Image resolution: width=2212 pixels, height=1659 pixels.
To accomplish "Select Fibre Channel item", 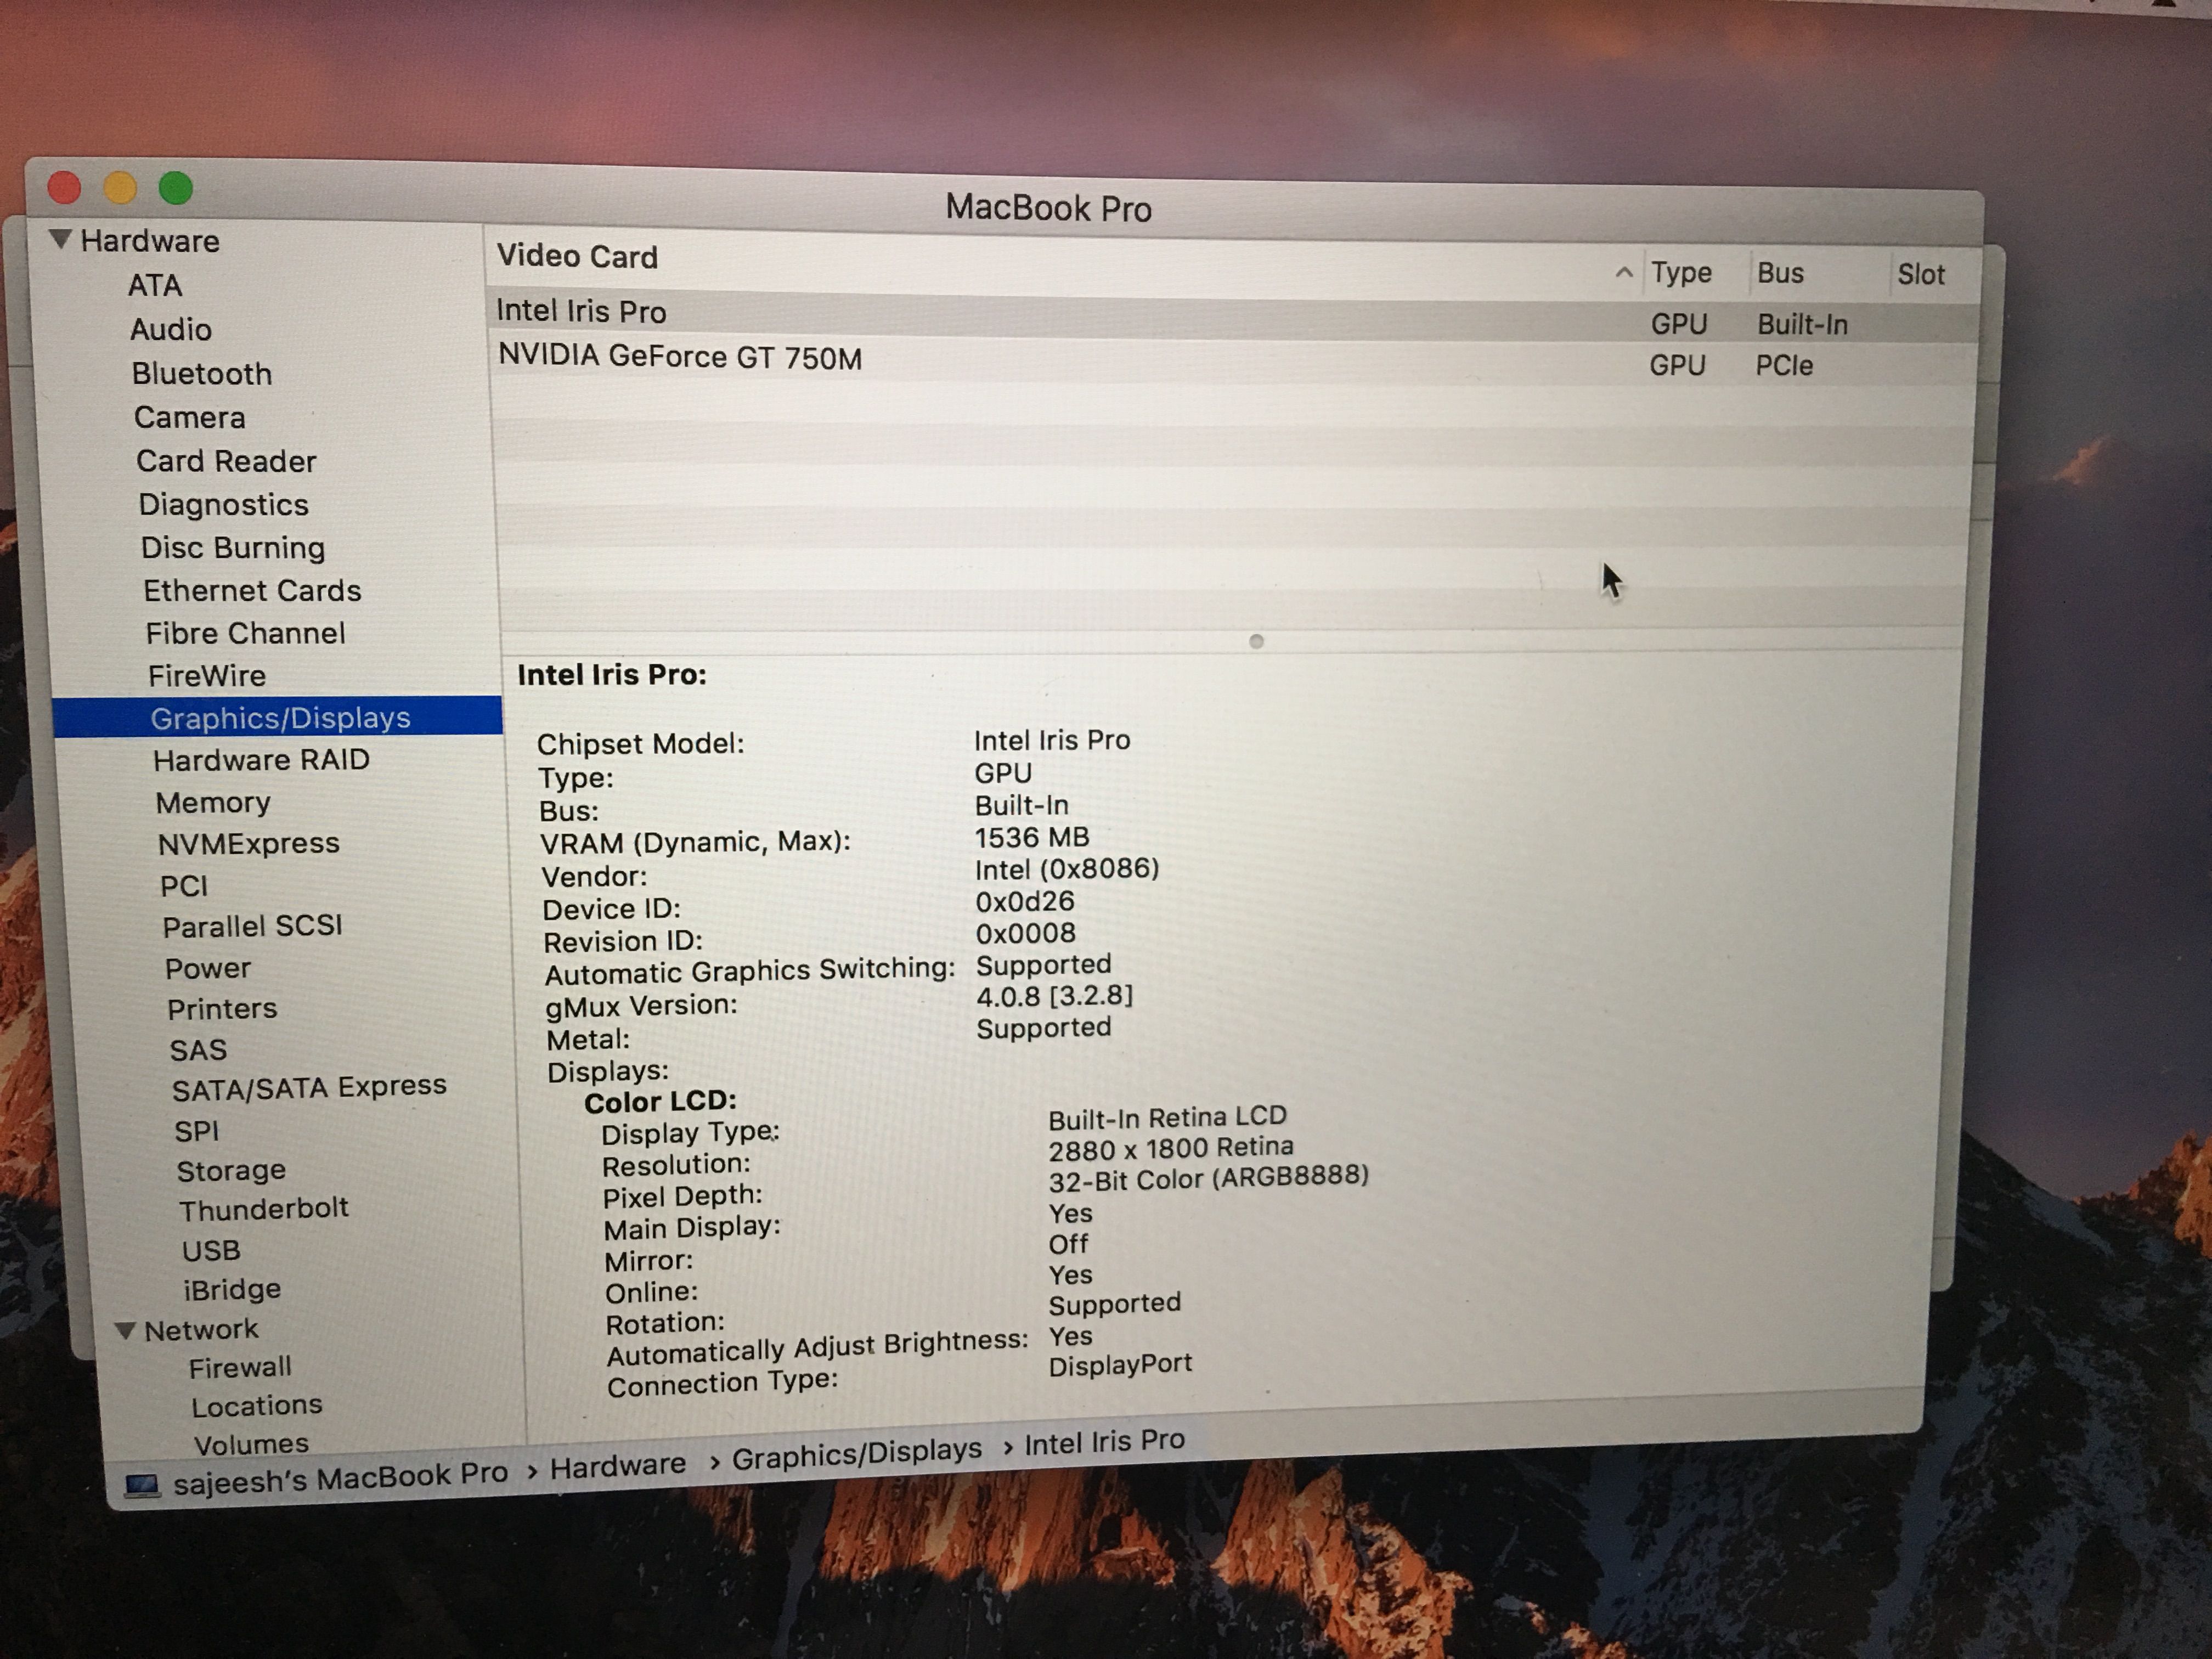I will click(x=246, y=633).
